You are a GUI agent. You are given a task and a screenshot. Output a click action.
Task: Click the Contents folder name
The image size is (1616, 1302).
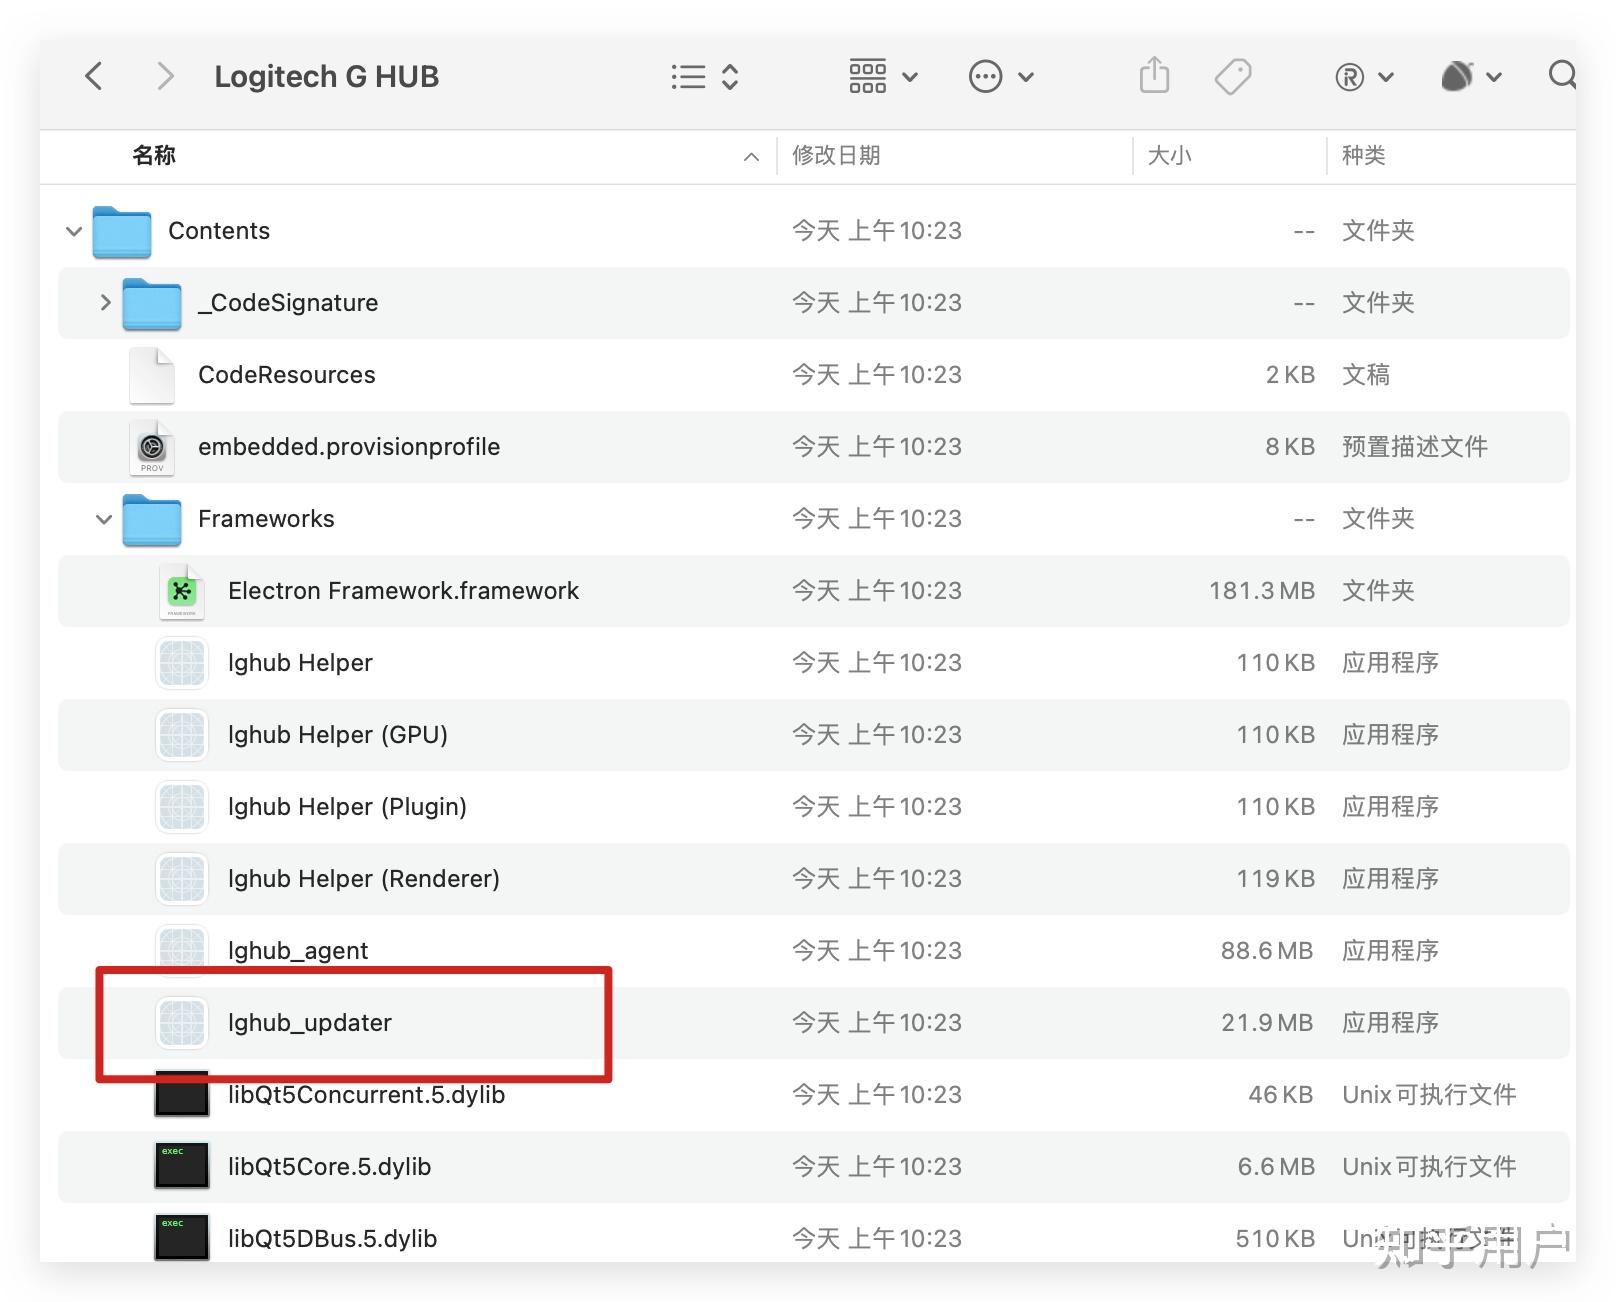point(219,231)
